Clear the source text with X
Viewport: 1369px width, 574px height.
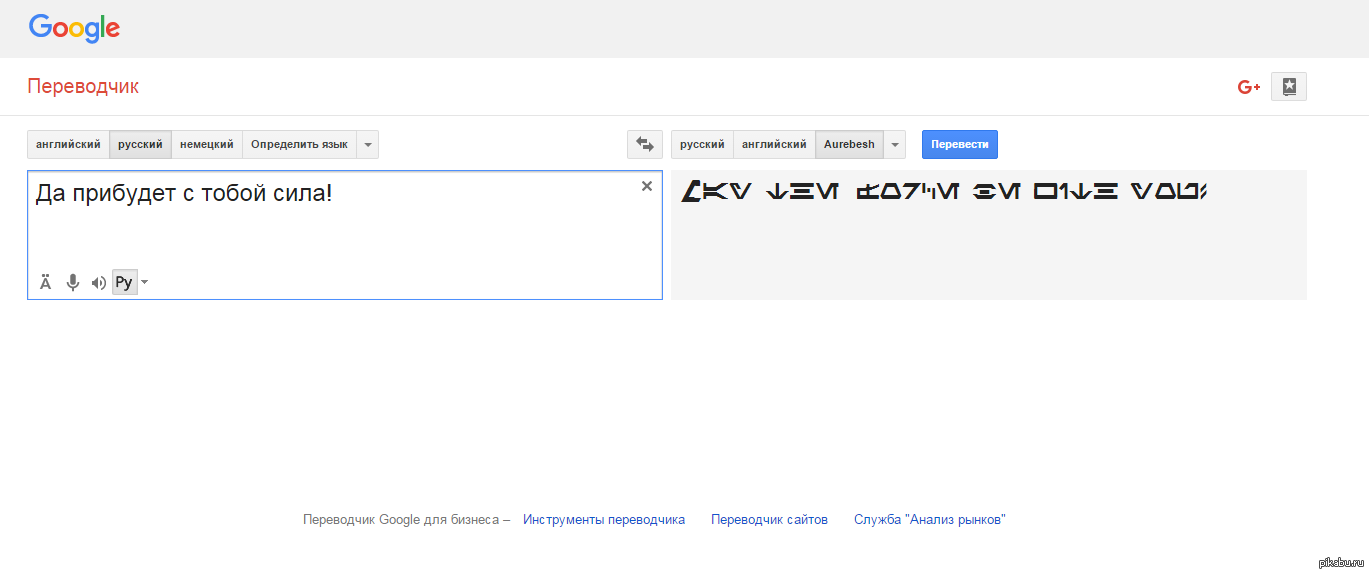coord(646,186)
